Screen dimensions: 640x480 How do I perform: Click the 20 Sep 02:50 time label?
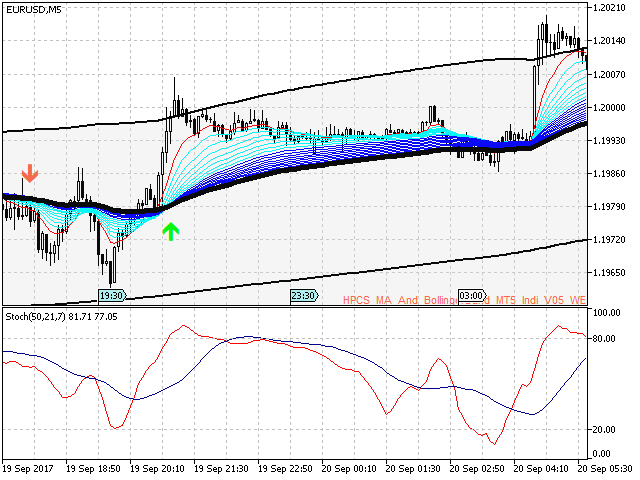(x=477, y=469)
